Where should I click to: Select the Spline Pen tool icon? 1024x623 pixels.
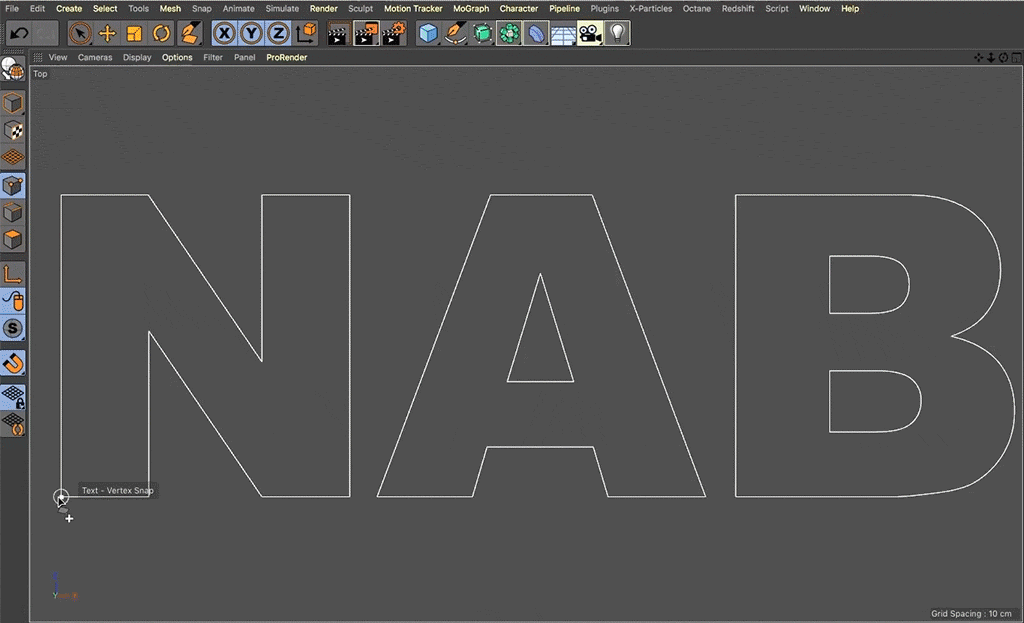pyautogui.click(x=455, y=33)
